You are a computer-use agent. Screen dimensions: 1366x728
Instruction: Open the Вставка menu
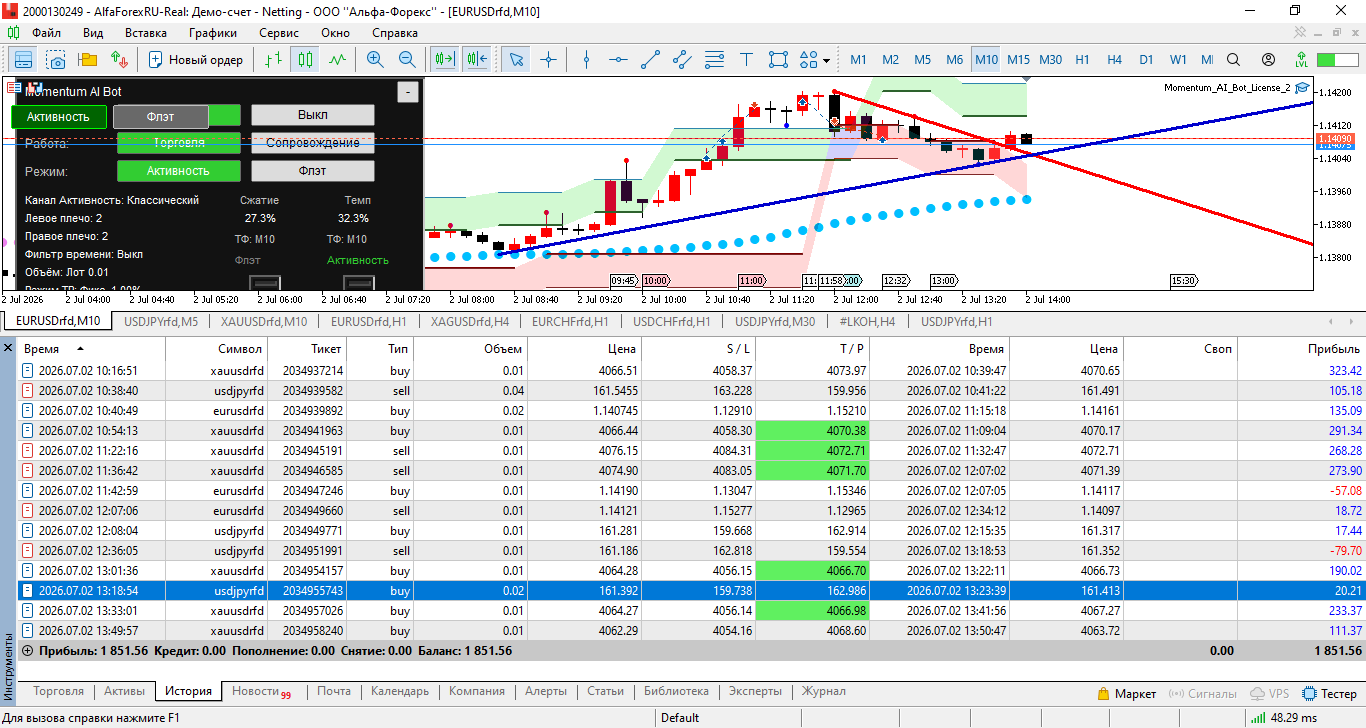(x=146, y=33)
